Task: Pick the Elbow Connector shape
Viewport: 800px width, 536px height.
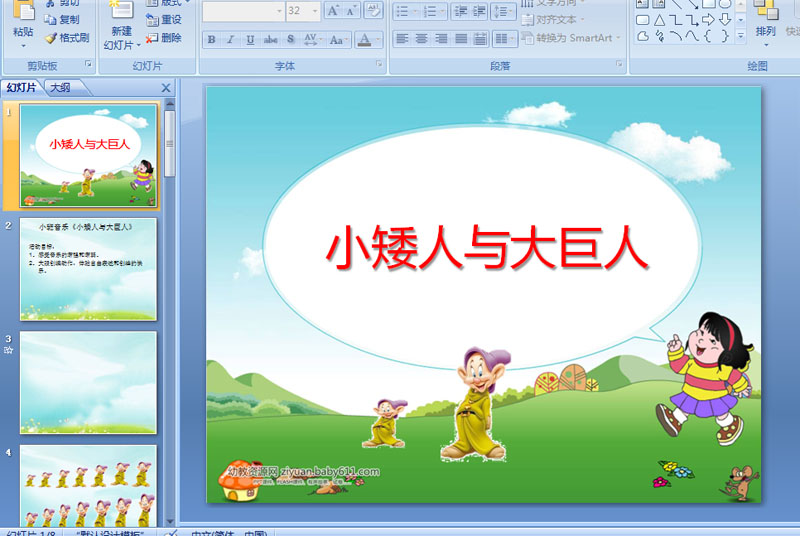Action: (676, 20)
